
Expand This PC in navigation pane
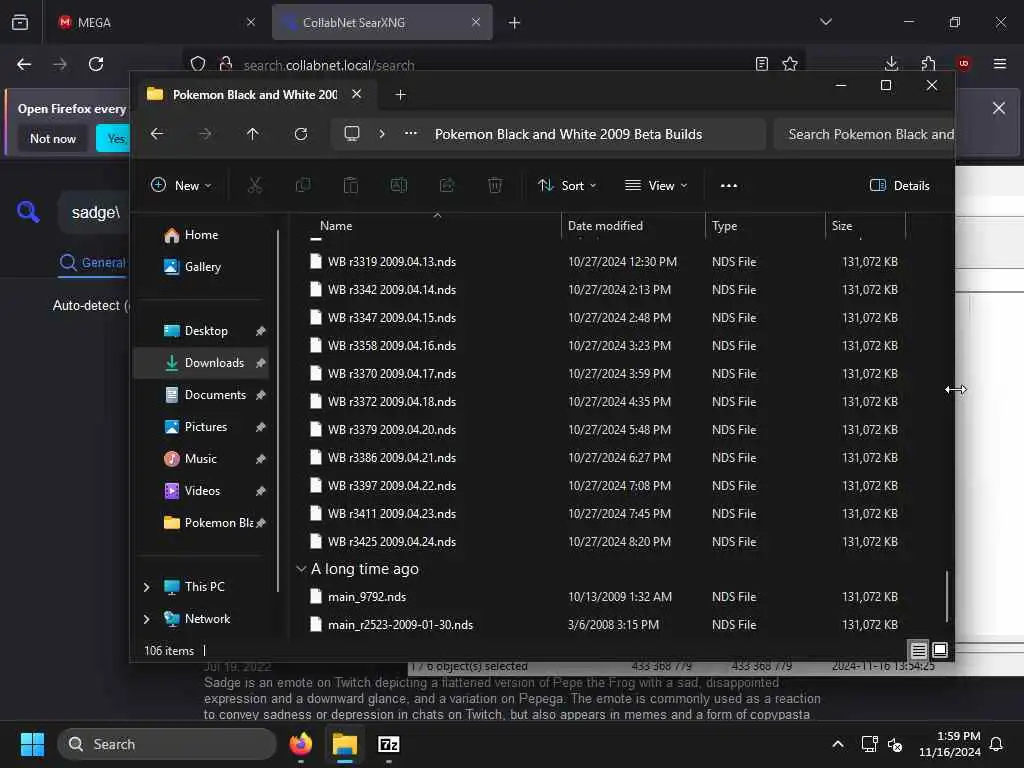point(146,587)
